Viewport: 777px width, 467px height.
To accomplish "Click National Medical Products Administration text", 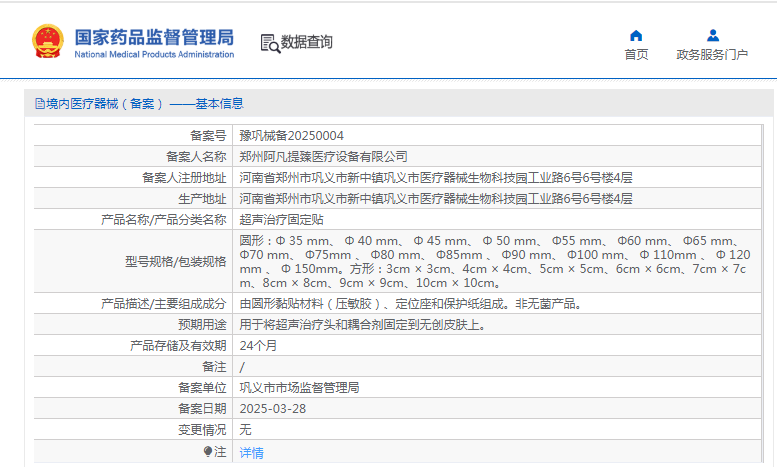I will [x=154, y=55].
